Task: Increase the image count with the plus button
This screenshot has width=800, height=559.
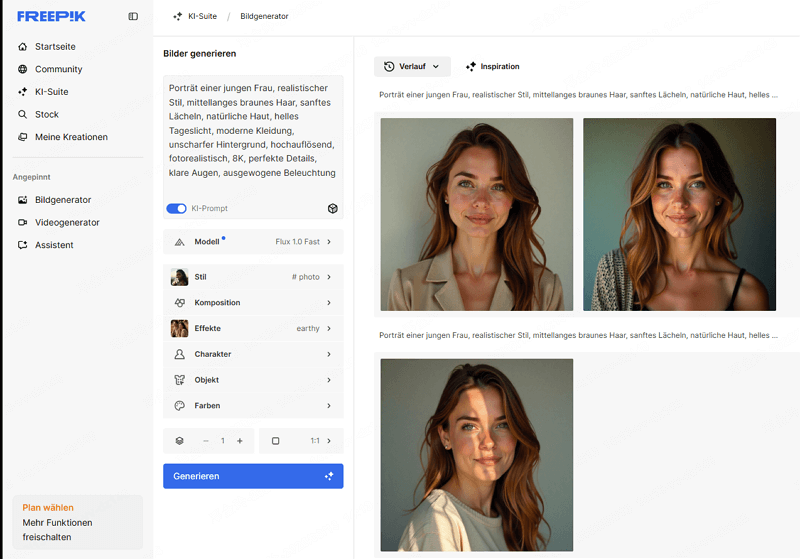Action: coord(240,441)
